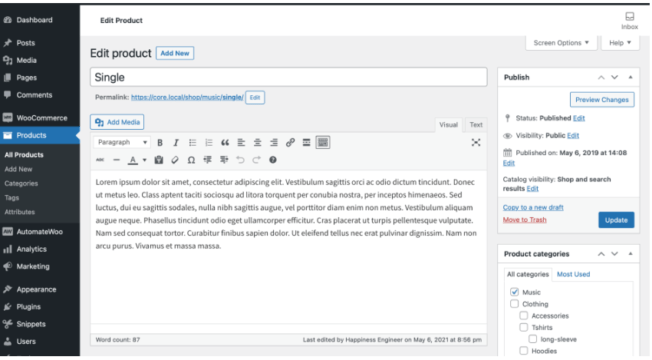Open Analytics in sidebar menu
This screenshot has height=360, width=652.
tap(40, 249)
